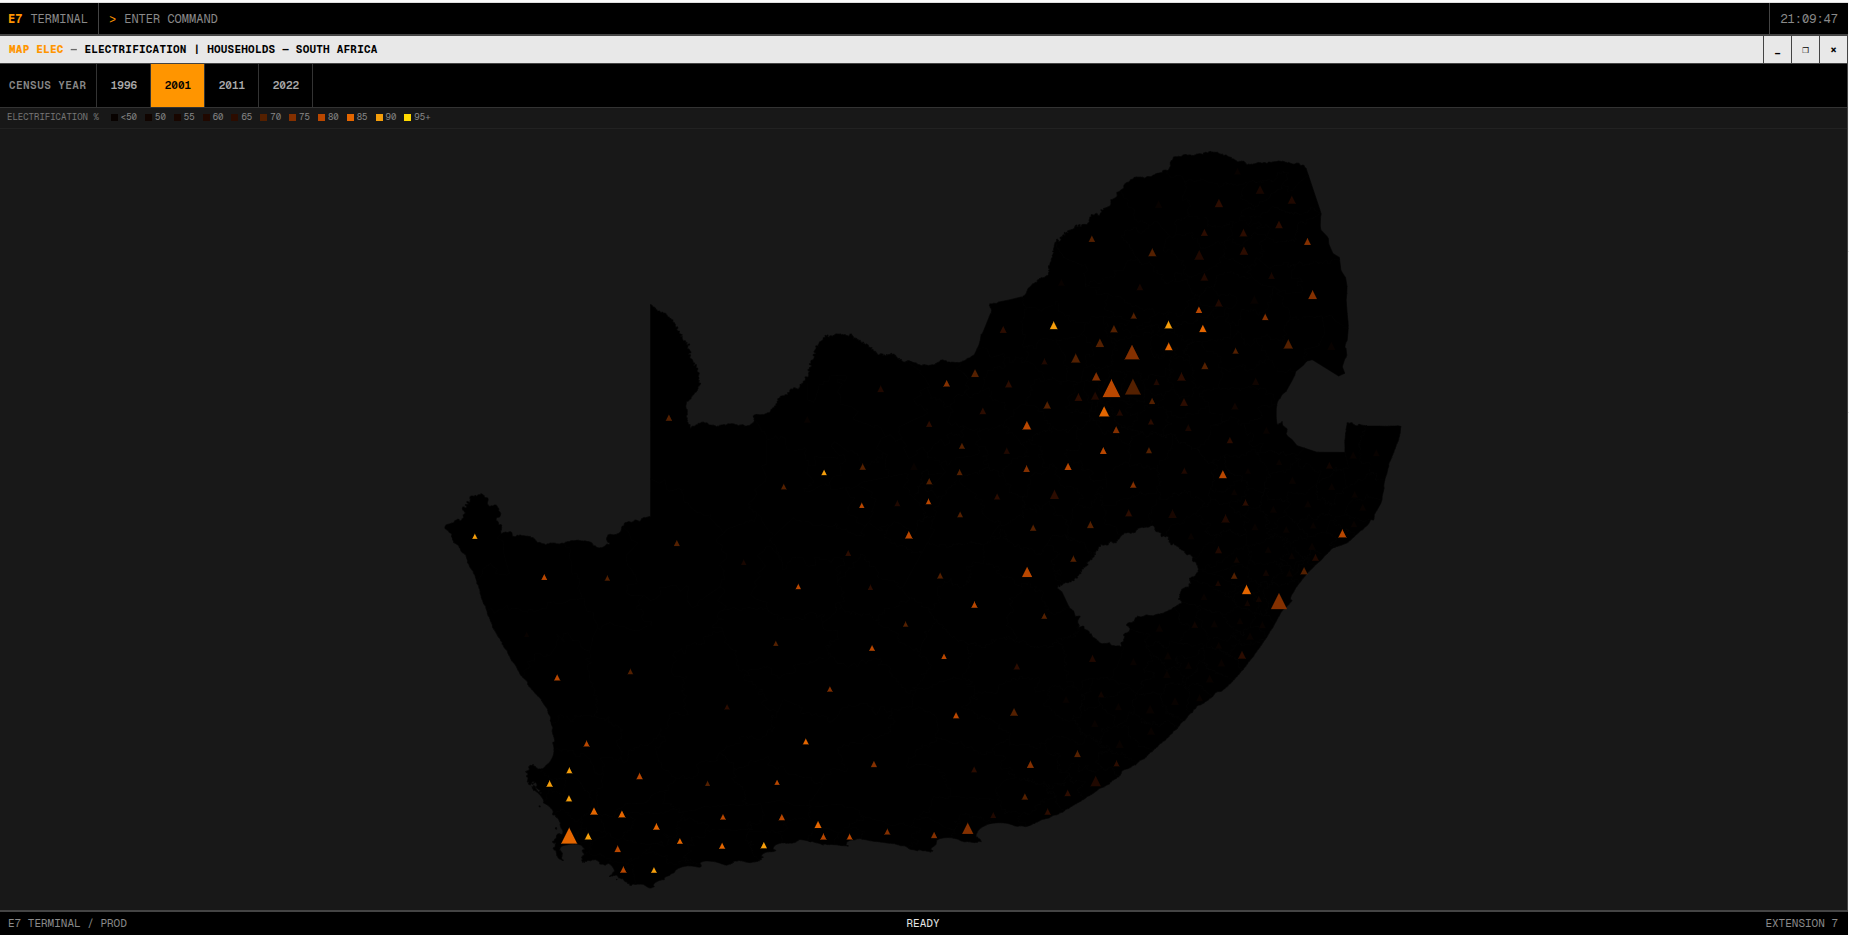Switch to the 2022 census year
The image size is (1849, 935).
coord(286,85)
